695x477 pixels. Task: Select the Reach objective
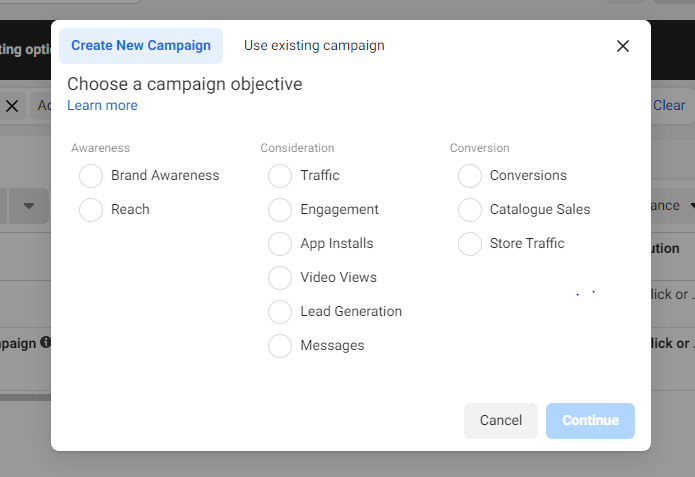point(91,210)
